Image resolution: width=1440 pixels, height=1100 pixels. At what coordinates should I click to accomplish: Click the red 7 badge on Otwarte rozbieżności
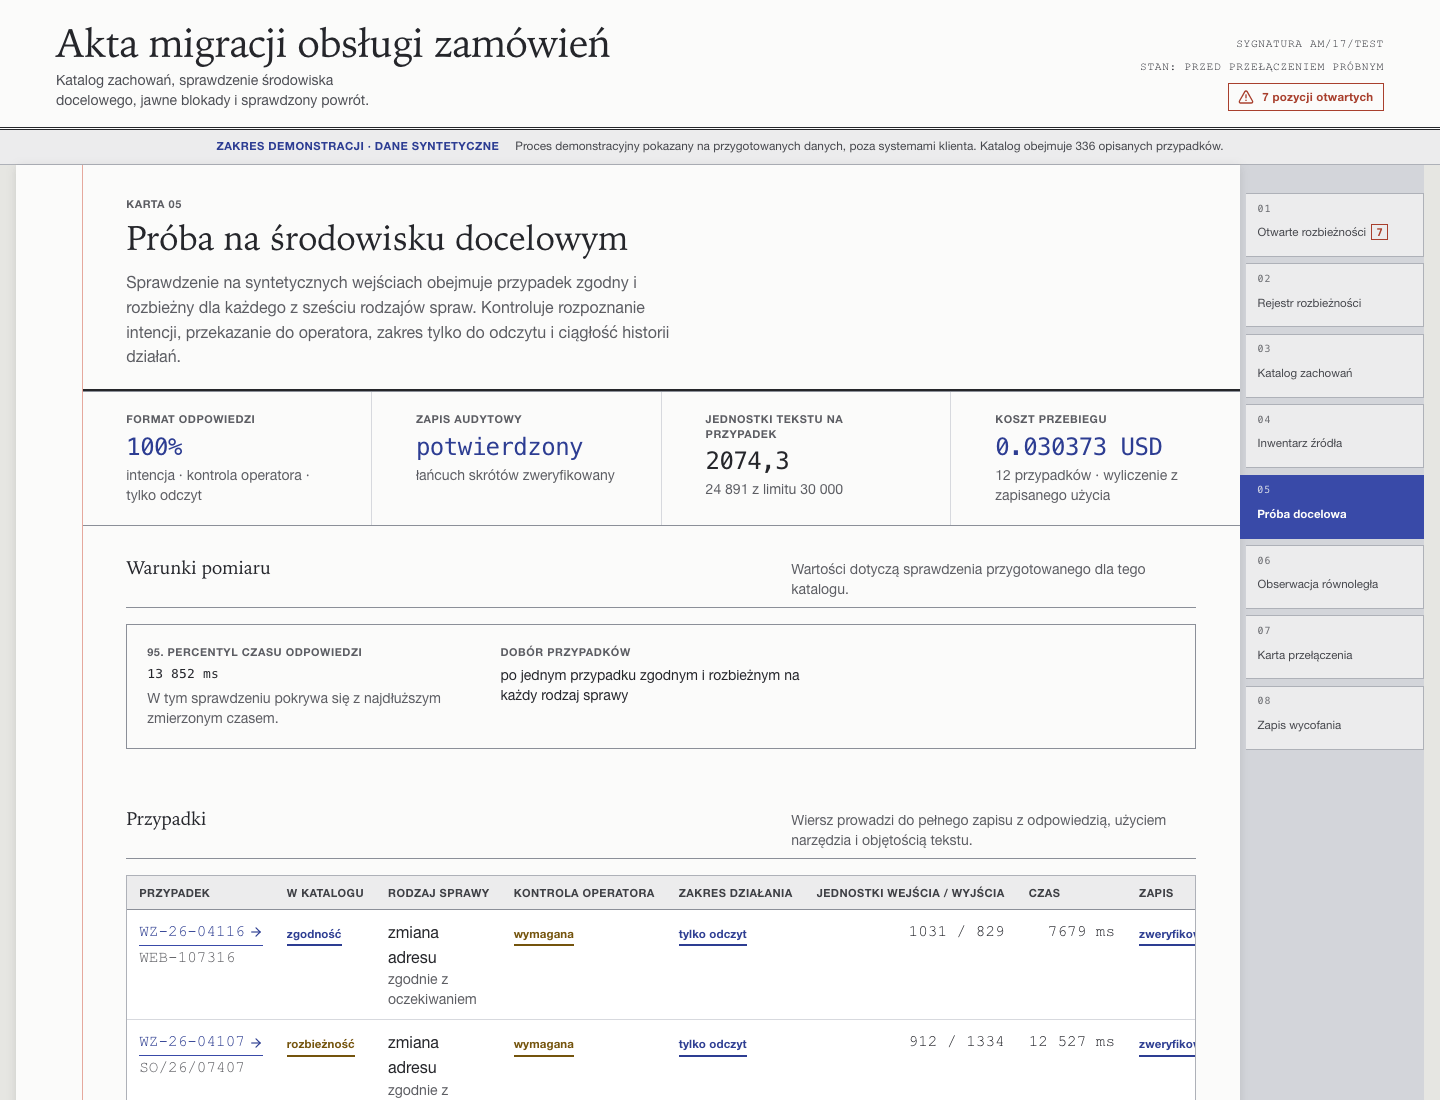1379,232
